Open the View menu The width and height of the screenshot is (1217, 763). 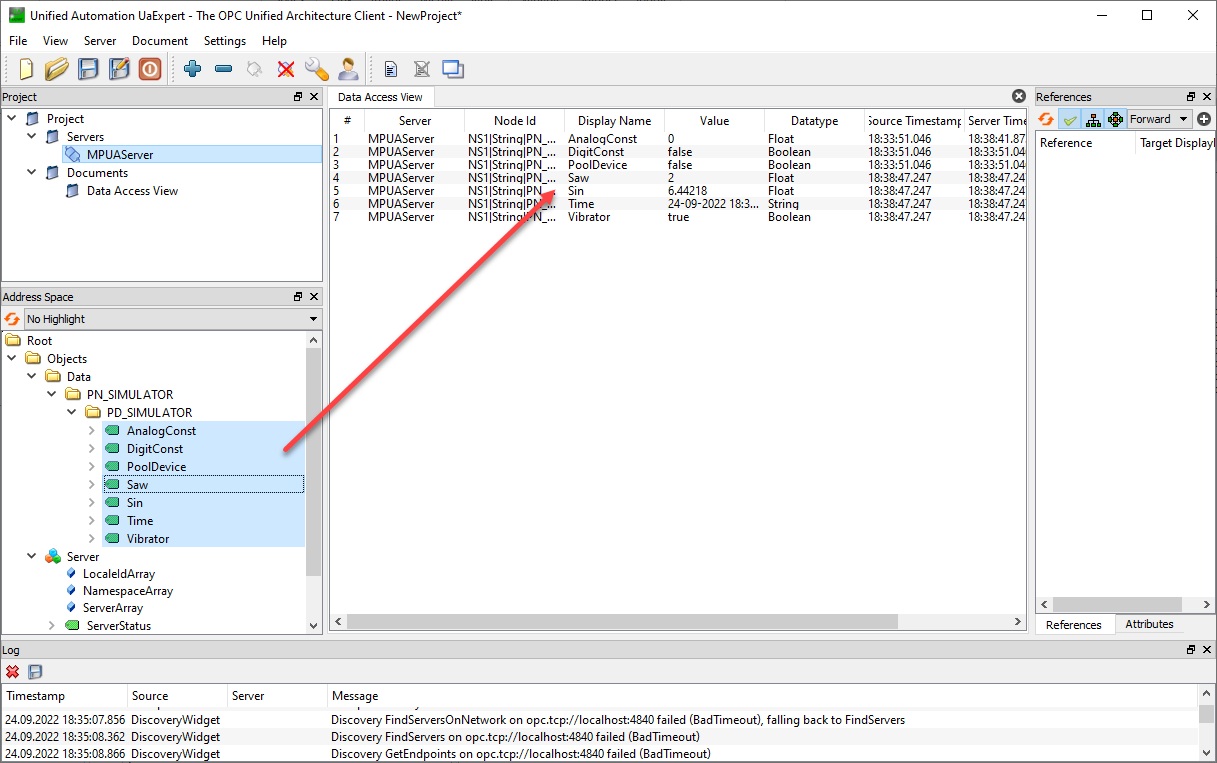click(x=56, y=41)
